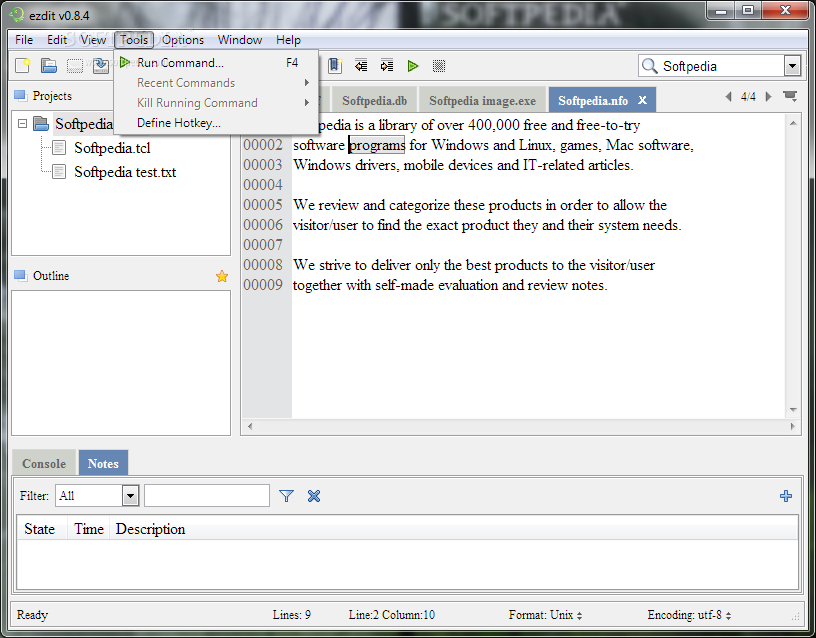
Task: Click the Outline panel icon
Action: [20, 275]
